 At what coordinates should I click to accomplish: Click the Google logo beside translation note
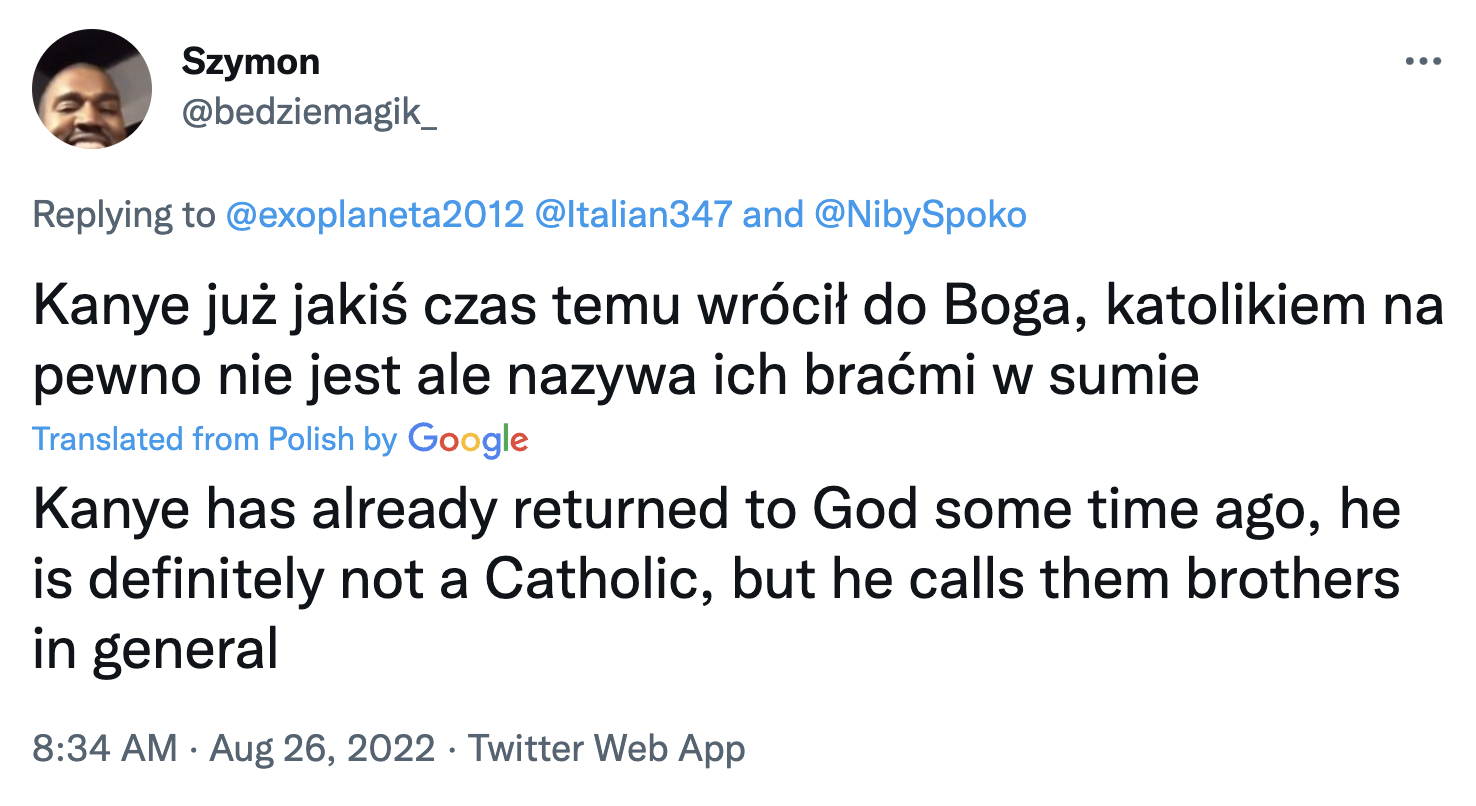click(x=468, y=439)
